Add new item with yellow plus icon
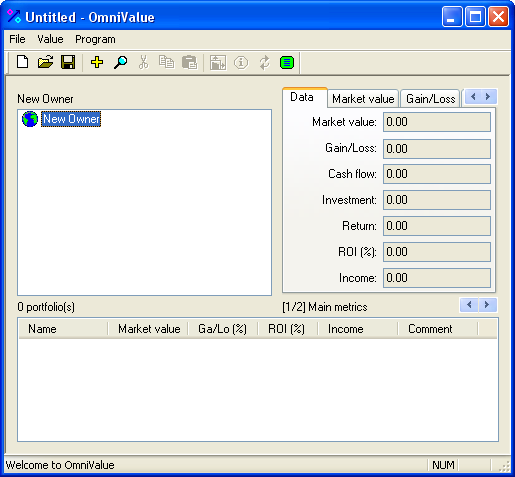Screen dimensions: 515x477 pyautogui.click(x=97, y=62)
